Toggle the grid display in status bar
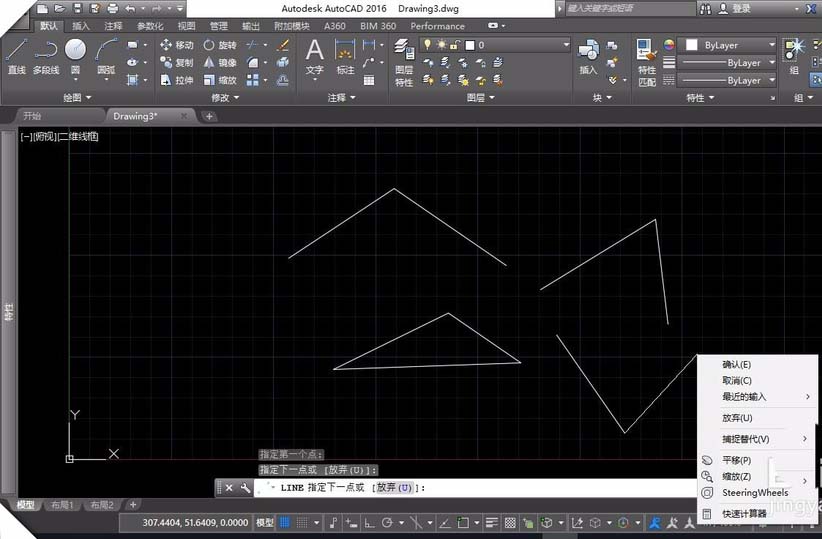 click(285, 522)
